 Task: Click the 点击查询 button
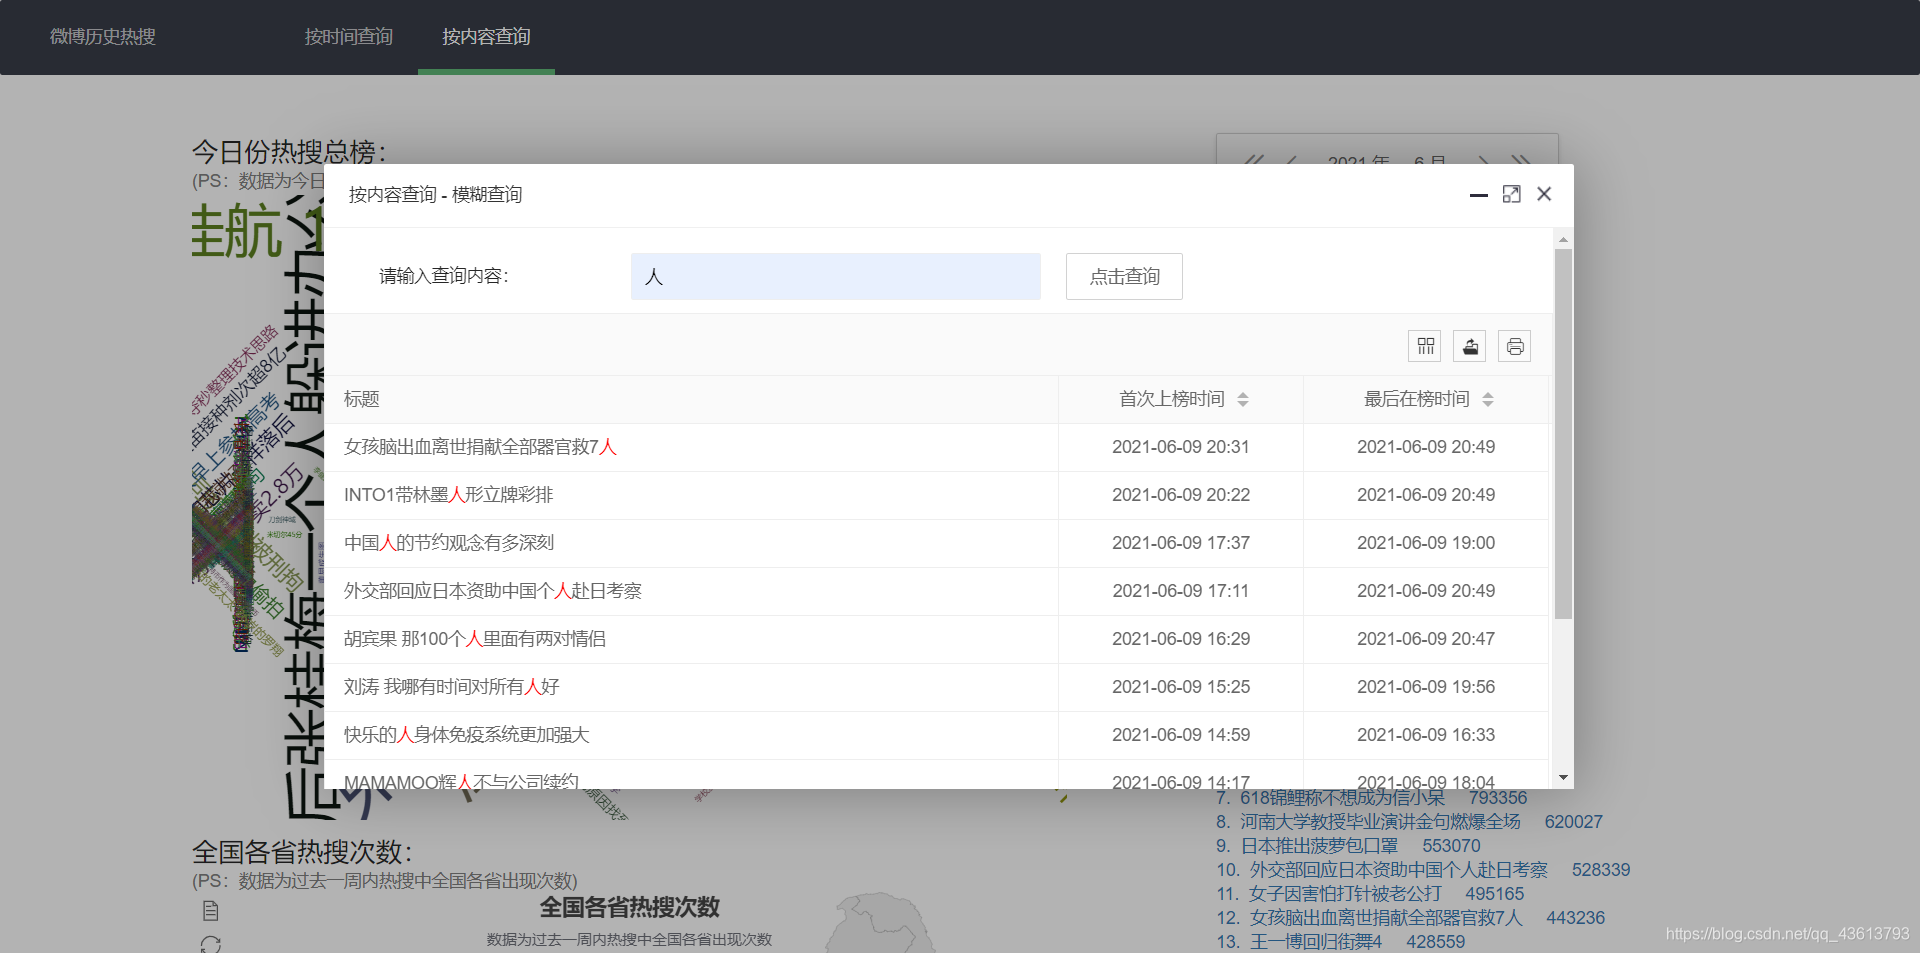tap(1124, 276)
